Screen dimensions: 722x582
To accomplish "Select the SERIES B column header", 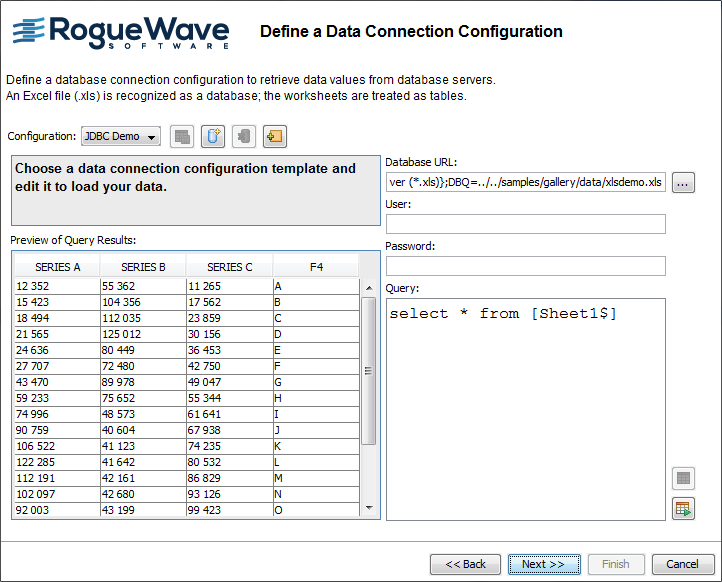I will pyautogui.click(x=143, y=267).
